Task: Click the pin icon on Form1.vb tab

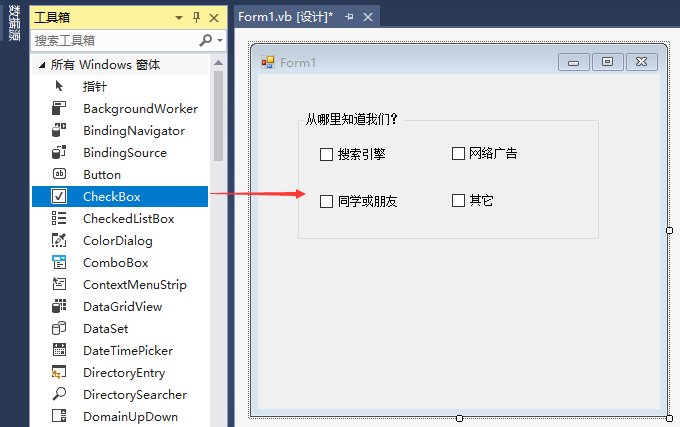Action: pyautogui.click(x=349, y=17)
